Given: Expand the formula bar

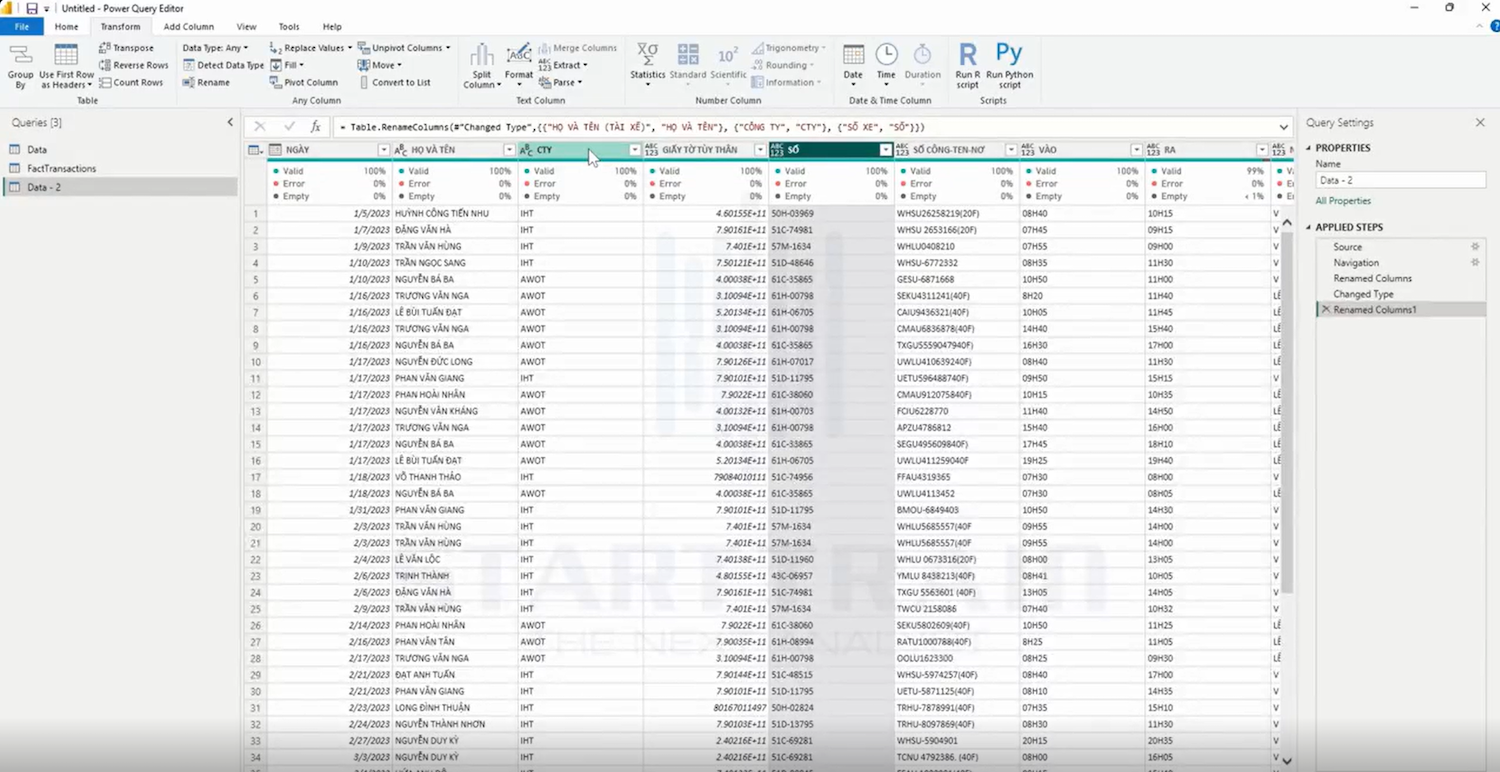Looking at the screenshot, I should point(1284,127).
